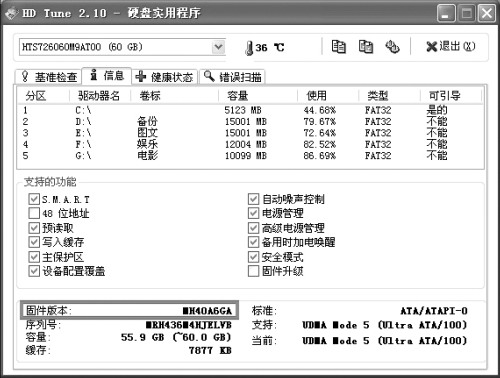Switch to the 错误扫描 tab

pos(233,77)
